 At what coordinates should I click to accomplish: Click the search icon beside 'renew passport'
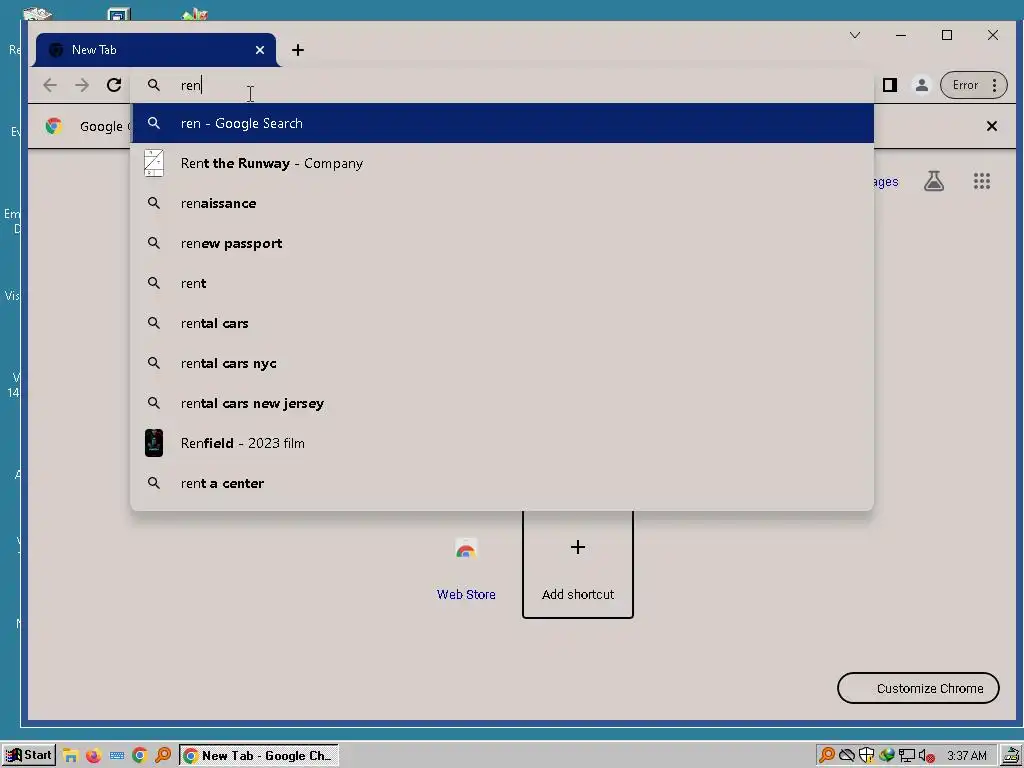pos(153,243)
